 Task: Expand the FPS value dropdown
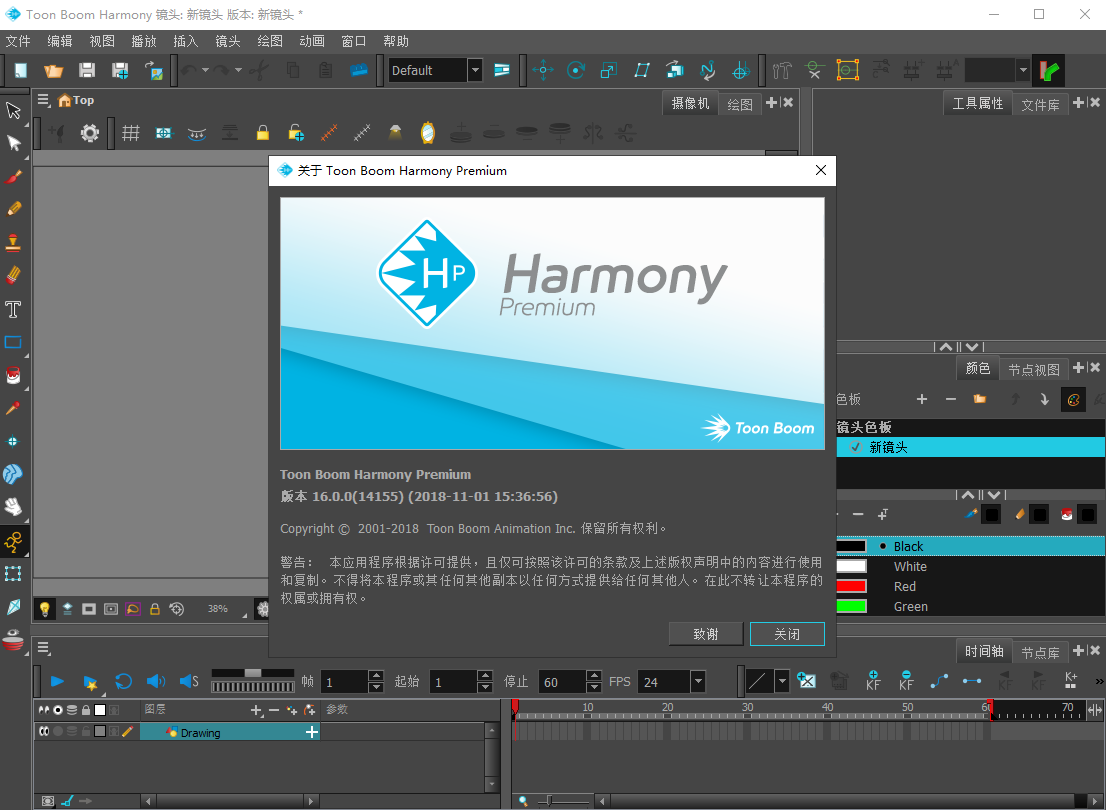pyautogui.click(x=697, y=682)
